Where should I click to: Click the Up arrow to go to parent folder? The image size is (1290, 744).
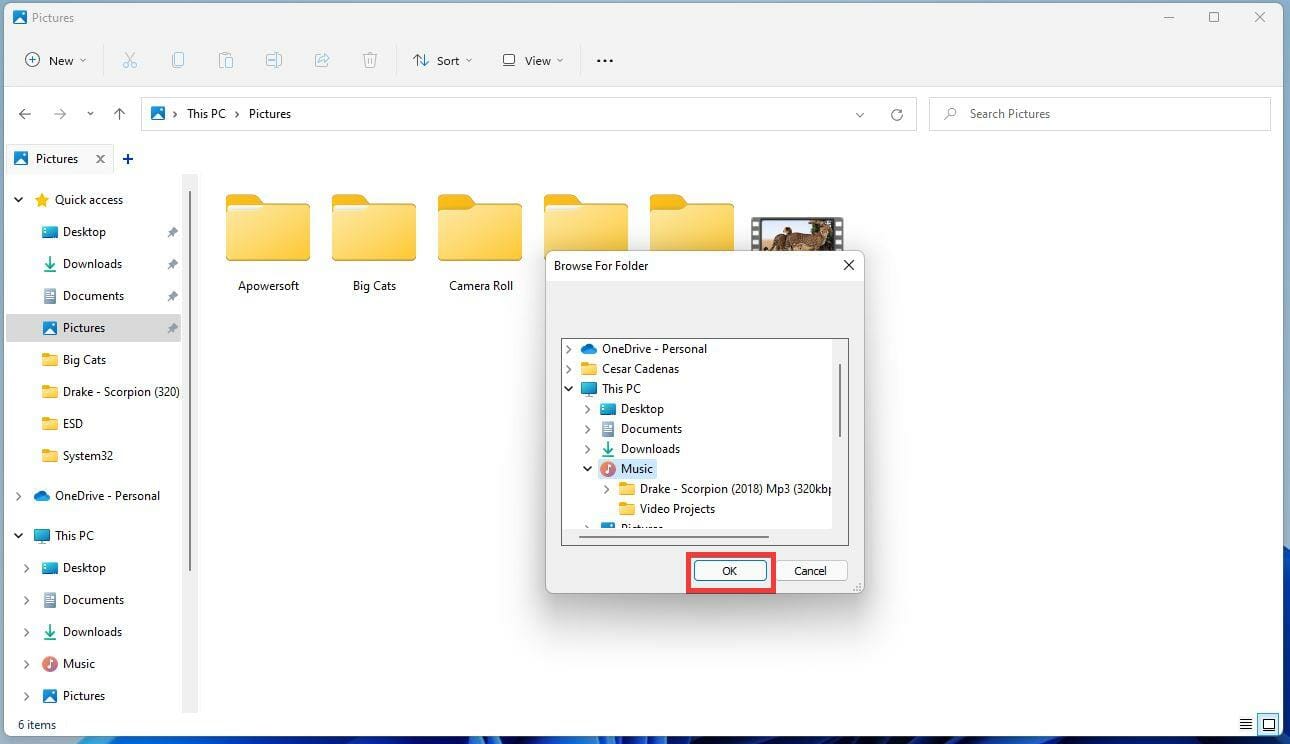pyautogui.click(x=119, y=113)
